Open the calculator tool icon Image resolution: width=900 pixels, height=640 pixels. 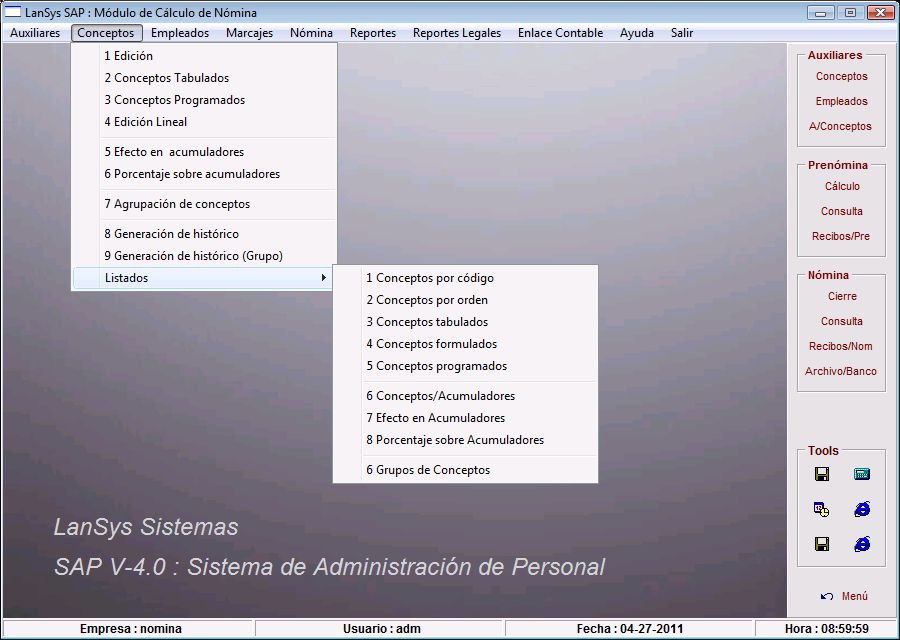pyautogui.click(x=862, y=474)
